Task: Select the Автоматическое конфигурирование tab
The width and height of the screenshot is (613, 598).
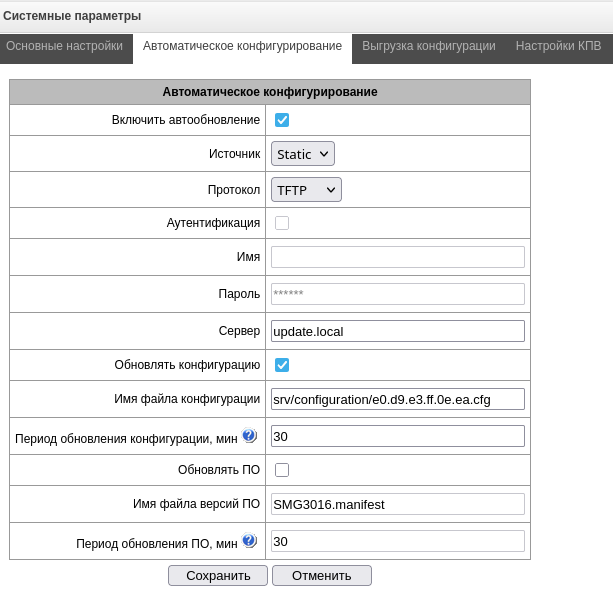Action: (x=242, y=46)
